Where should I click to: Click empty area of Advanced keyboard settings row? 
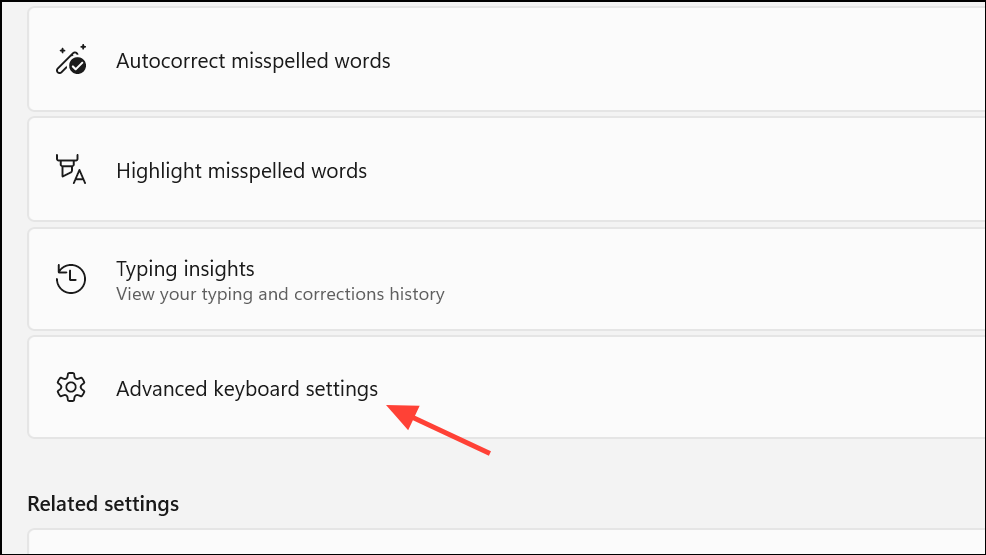pyautogui.click(x=700, y=387)
